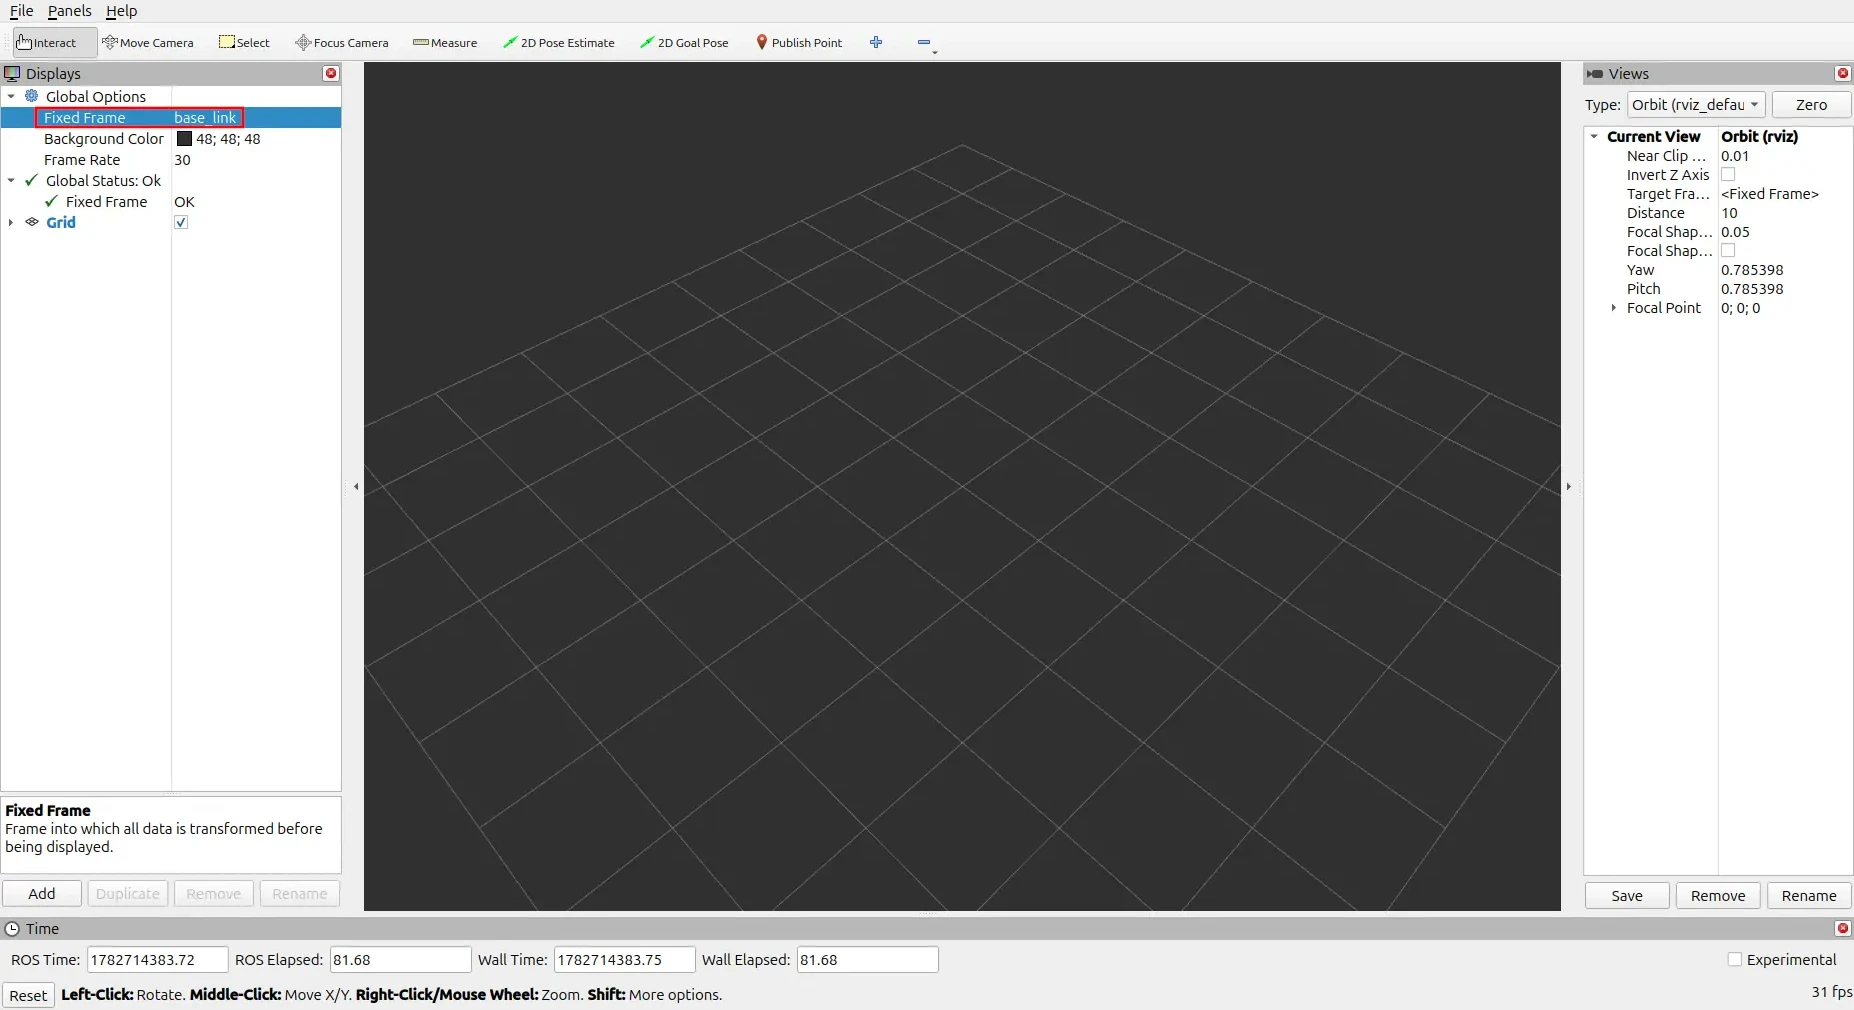Expand the Grid display properties
The image size is (1854, 1010).
11,222
